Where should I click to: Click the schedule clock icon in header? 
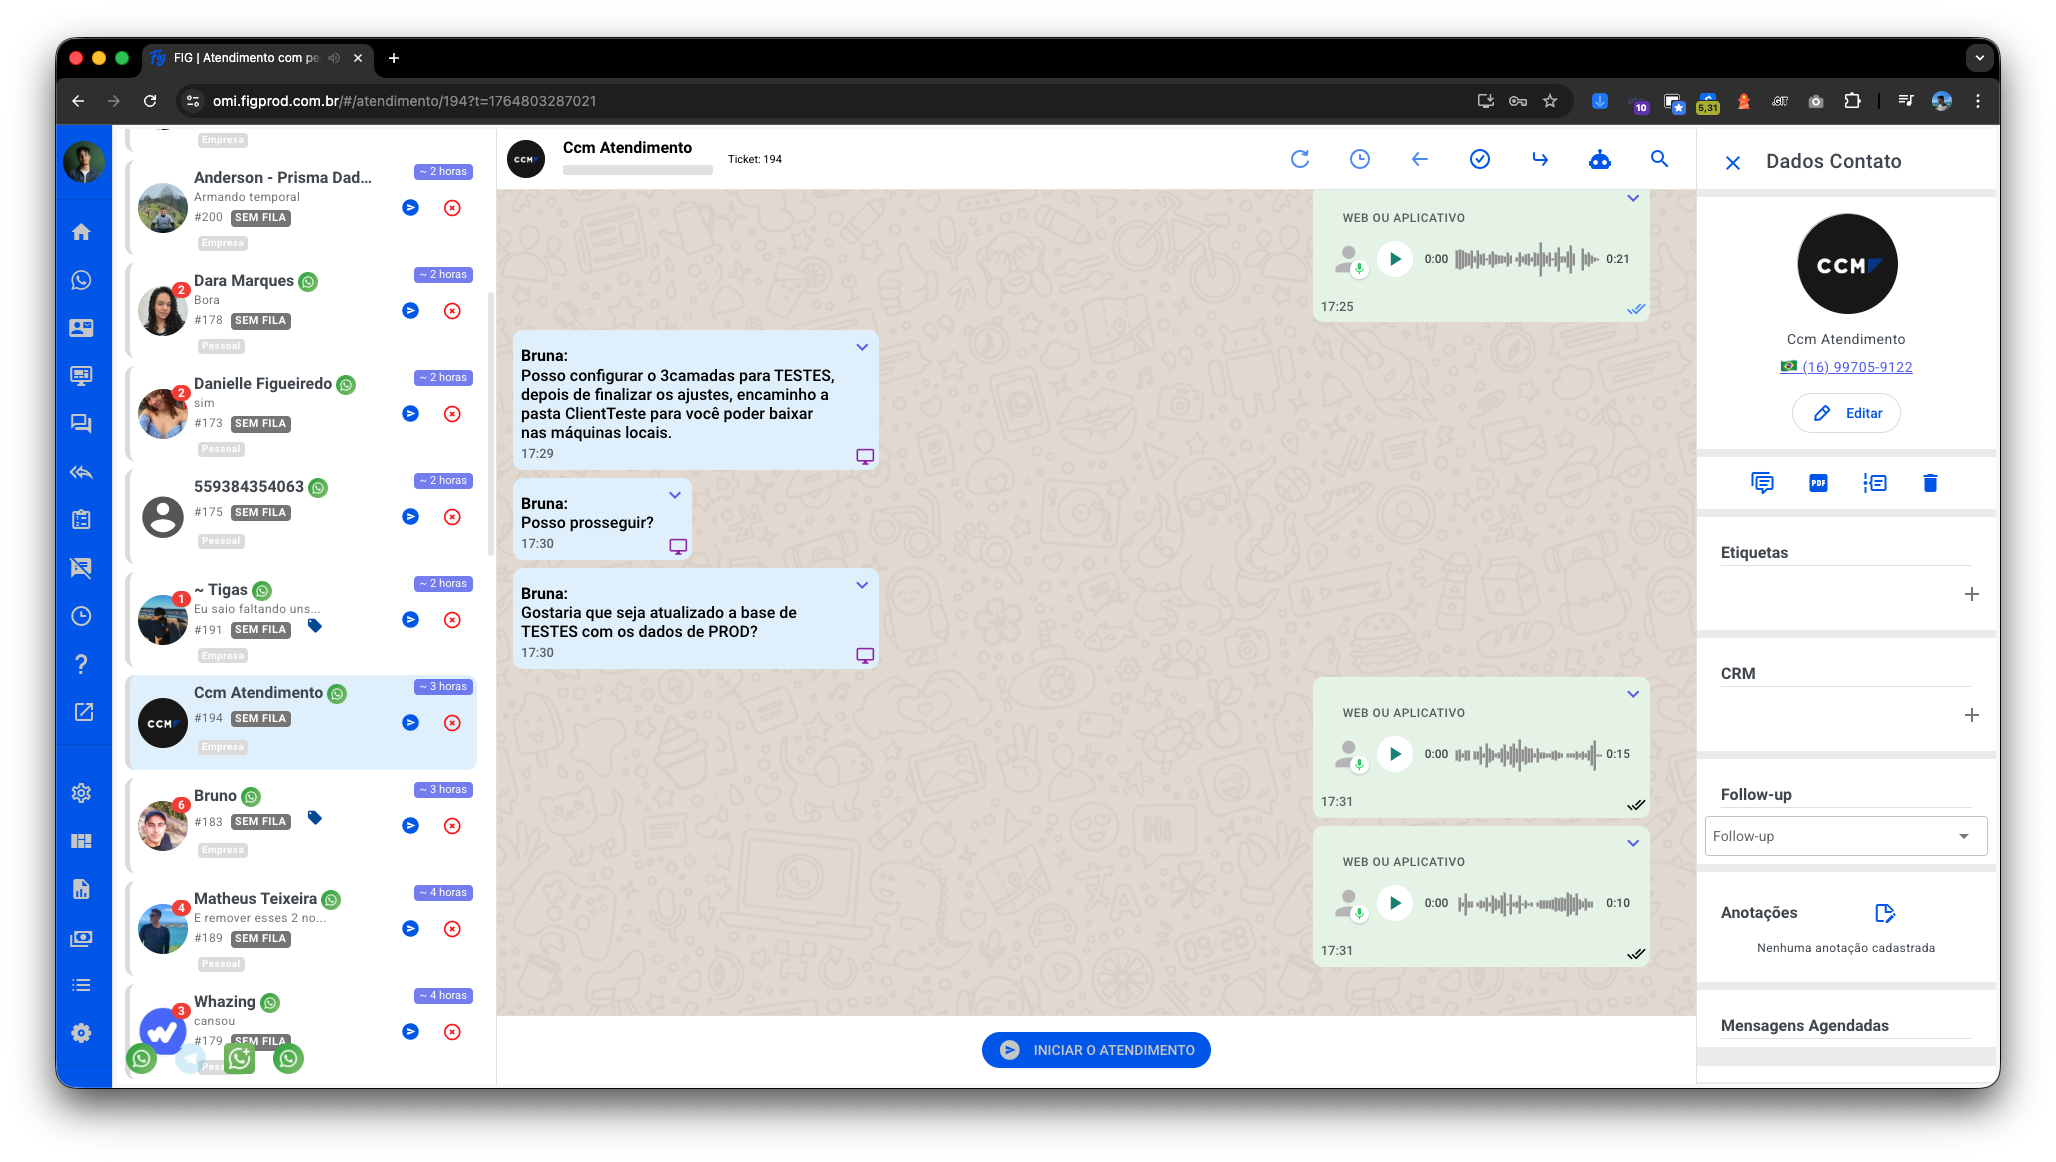1359,159
